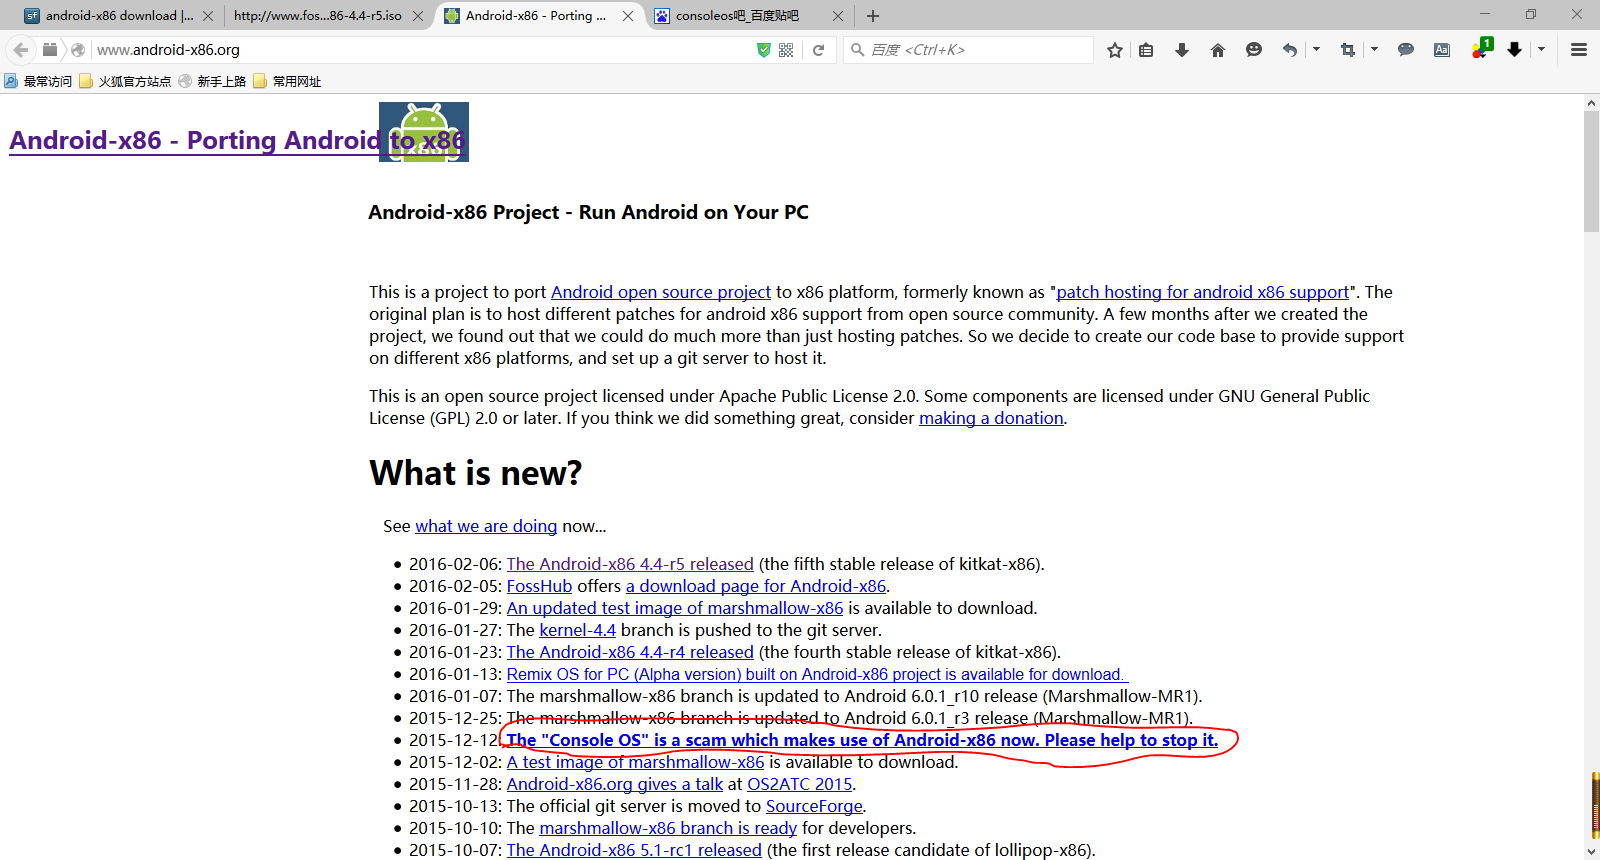Close the android-x86 download tab

pyautogui.click(x=208, y=16)
